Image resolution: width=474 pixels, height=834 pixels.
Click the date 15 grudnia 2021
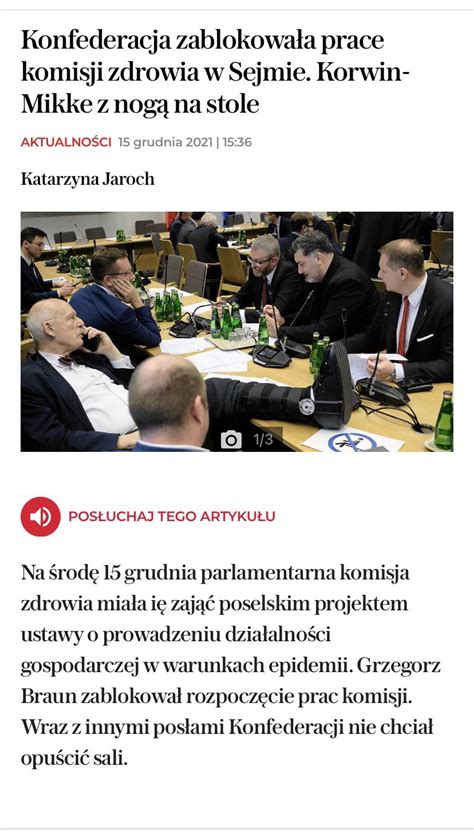click(x=165, y=142)
